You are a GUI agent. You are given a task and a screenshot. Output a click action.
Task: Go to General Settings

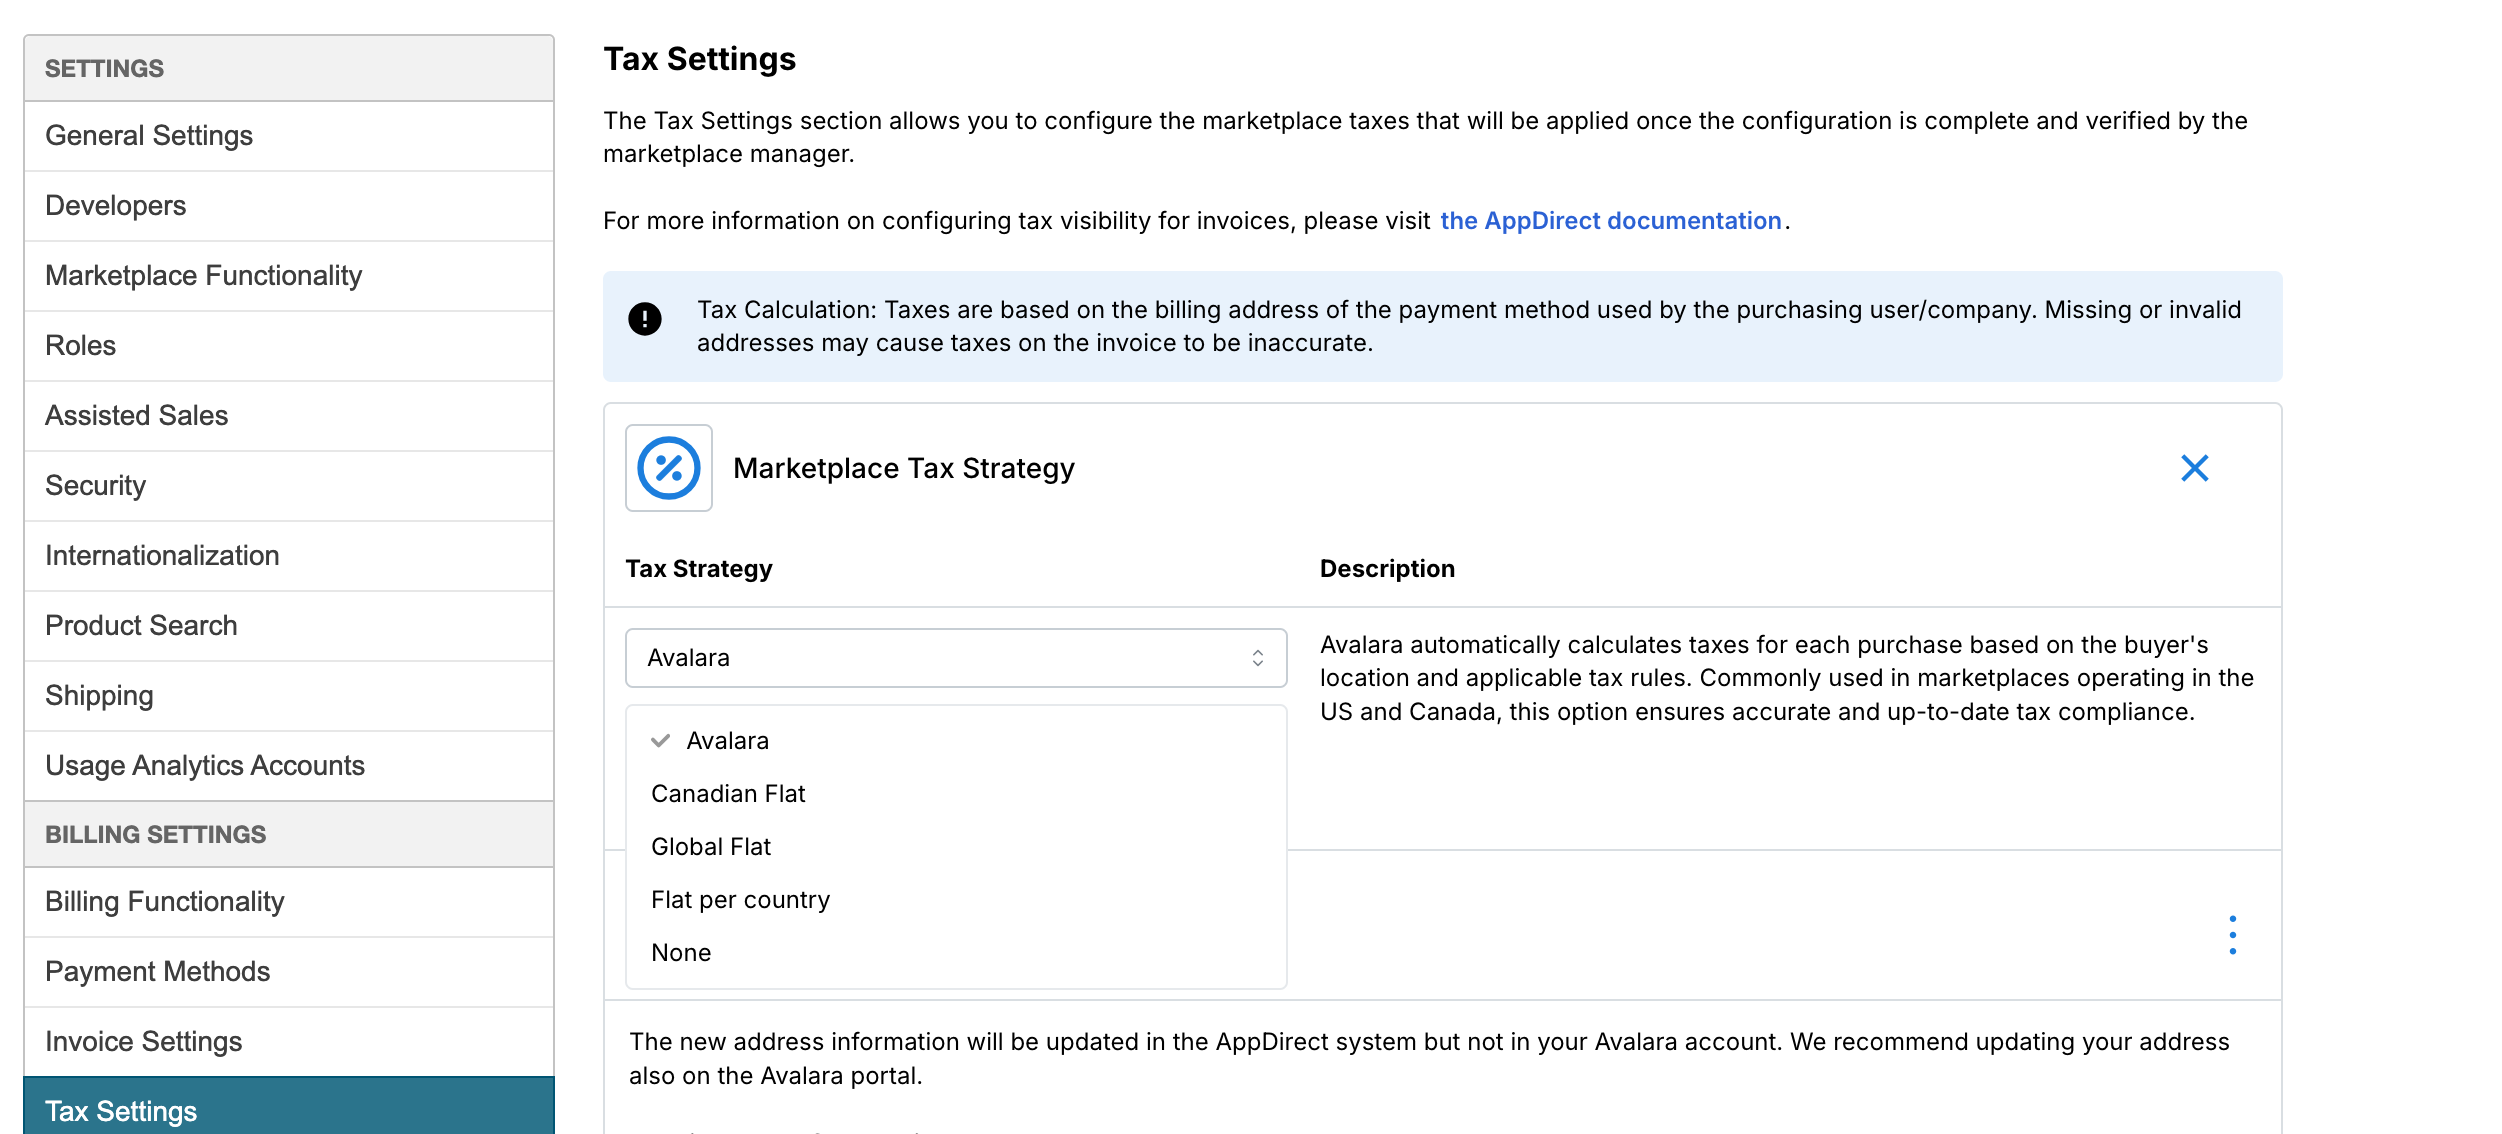(x=149, y=136)
